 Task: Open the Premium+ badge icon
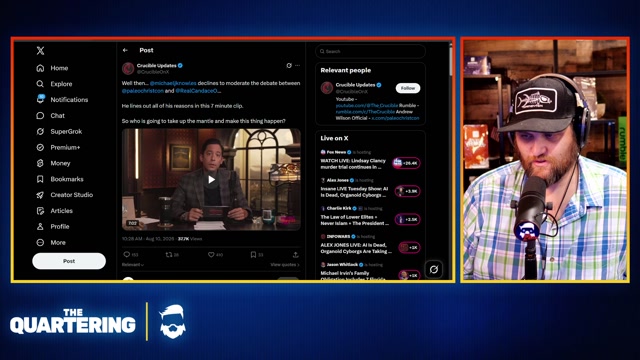[x=40, y=147]
